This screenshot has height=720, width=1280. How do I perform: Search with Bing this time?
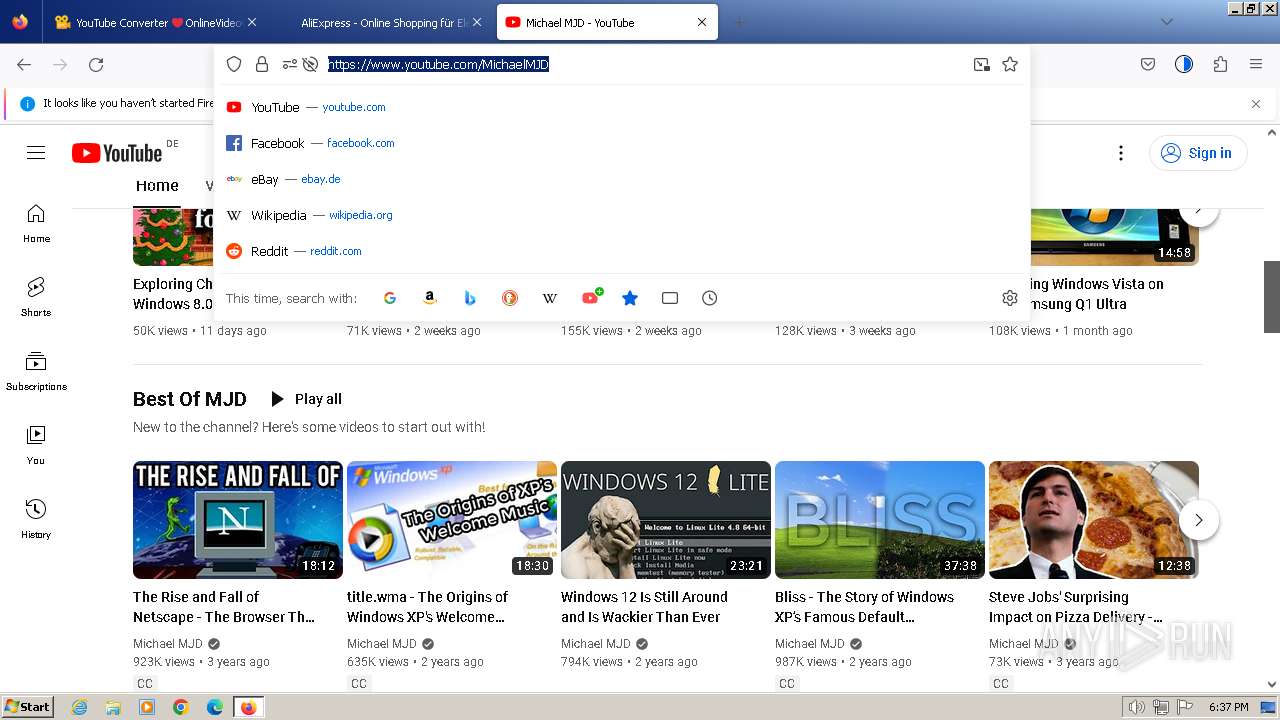tap(470, 298)
